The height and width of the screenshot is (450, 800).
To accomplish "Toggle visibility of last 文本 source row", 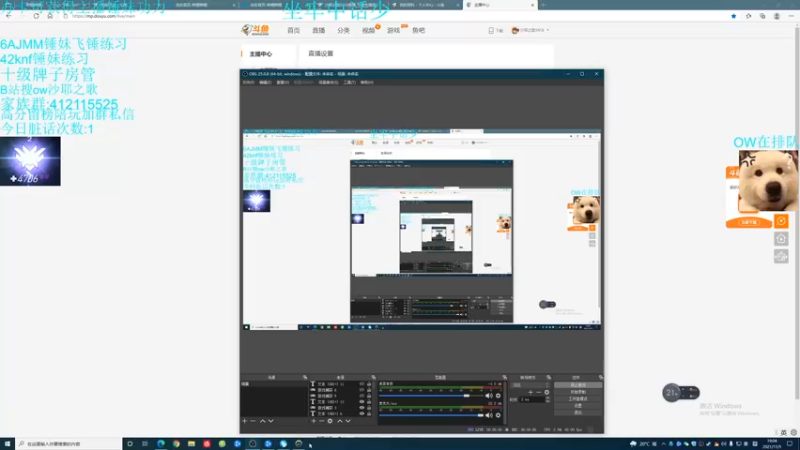I will tap(362, 413).
